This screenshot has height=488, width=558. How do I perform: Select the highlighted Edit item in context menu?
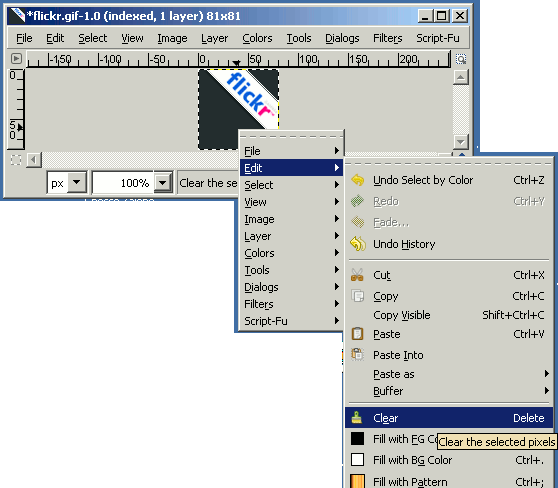[x=291, y=168]
